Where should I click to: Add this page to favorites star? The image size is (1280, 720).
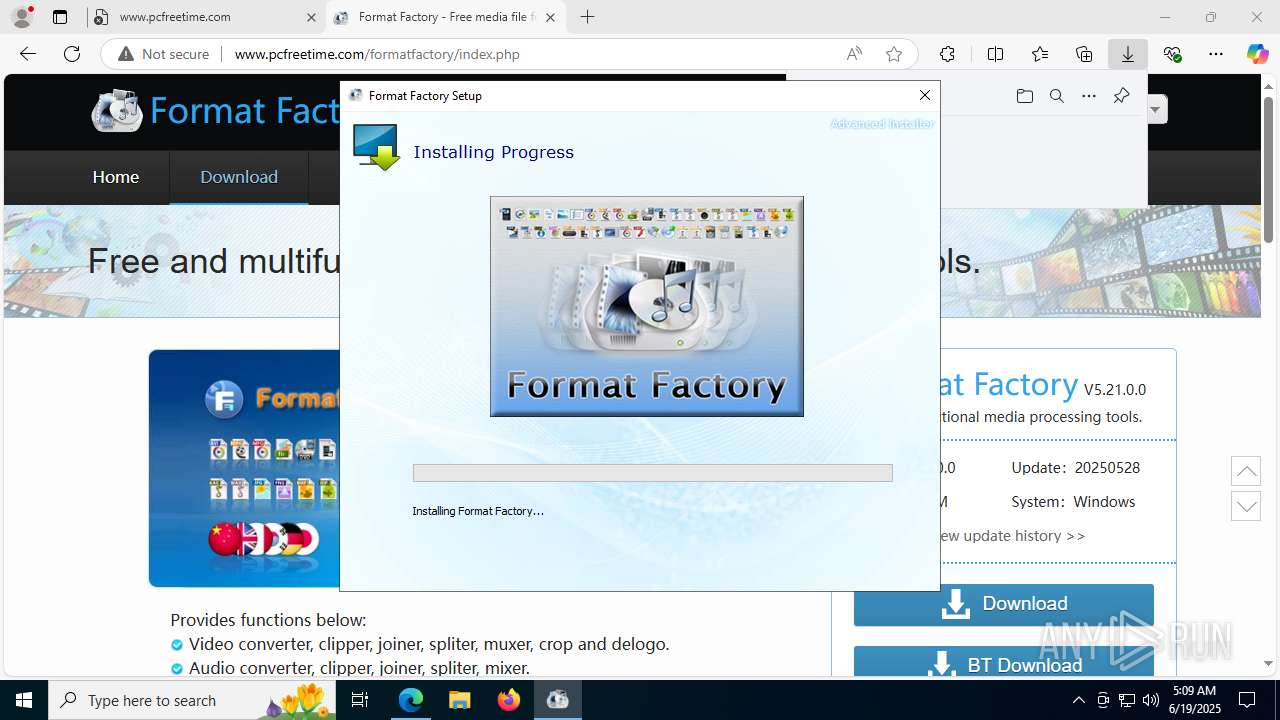[x=894, y=54]
